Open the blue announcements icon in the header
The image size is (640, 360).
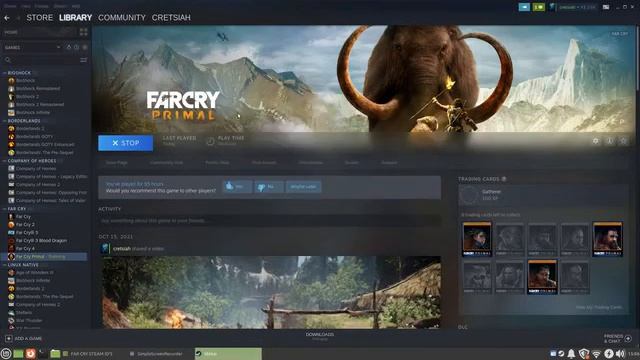pyautogui.click(x=524, y=7)
